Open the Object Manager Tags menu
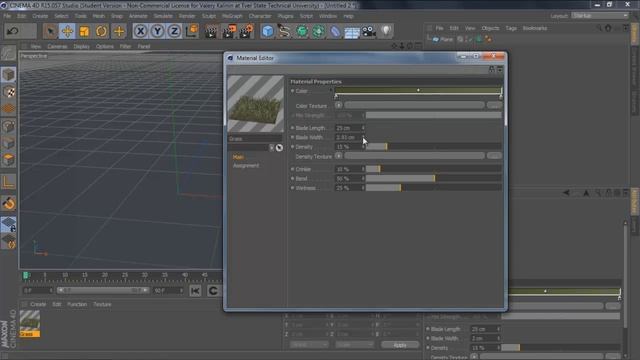This screenshot has height=360, width=640. pyautogui.click(x=511, y=28)
